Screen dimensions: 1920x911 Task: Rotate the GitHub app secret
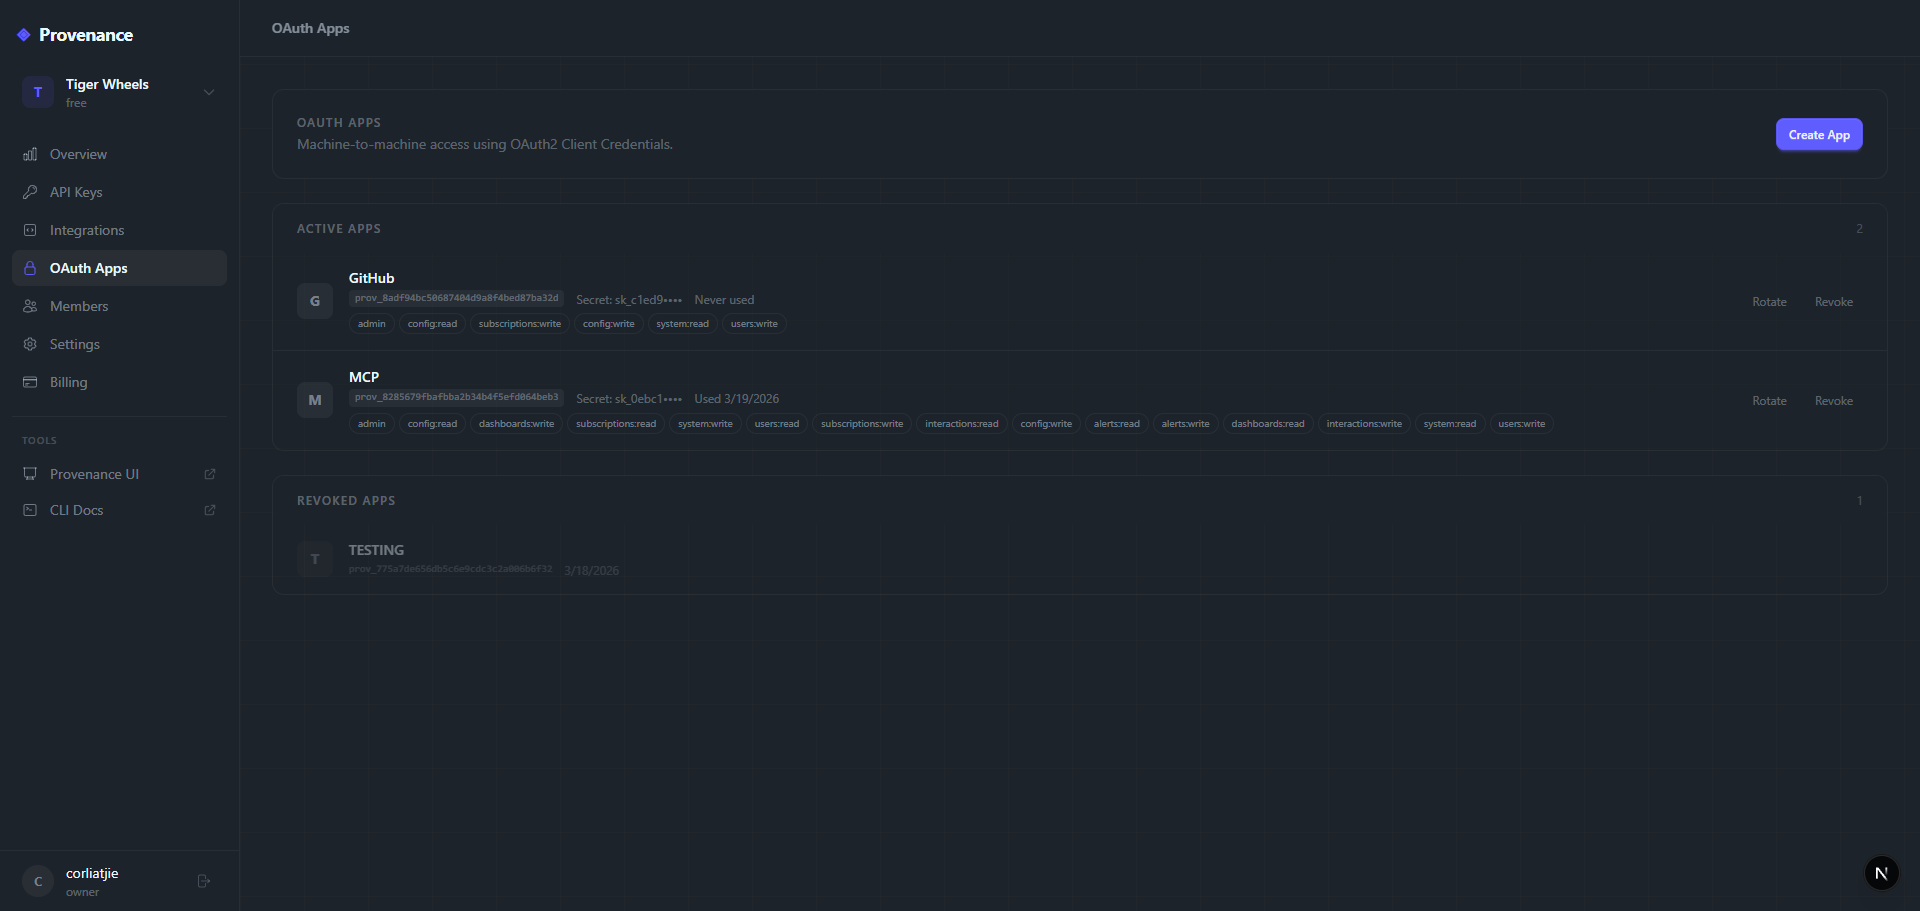coord(1768,301)
